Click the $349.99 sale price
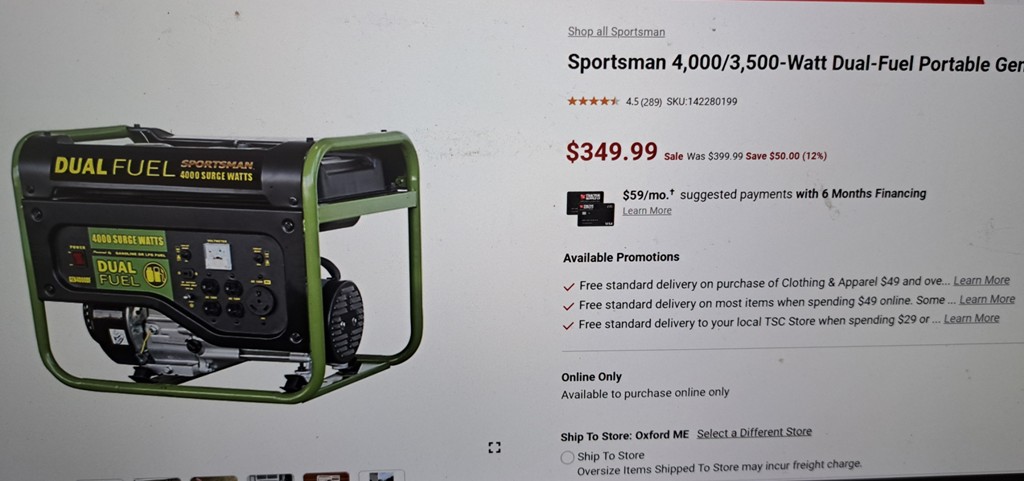The width and height of the screenshot is (1024, 481). pos(612,151)
